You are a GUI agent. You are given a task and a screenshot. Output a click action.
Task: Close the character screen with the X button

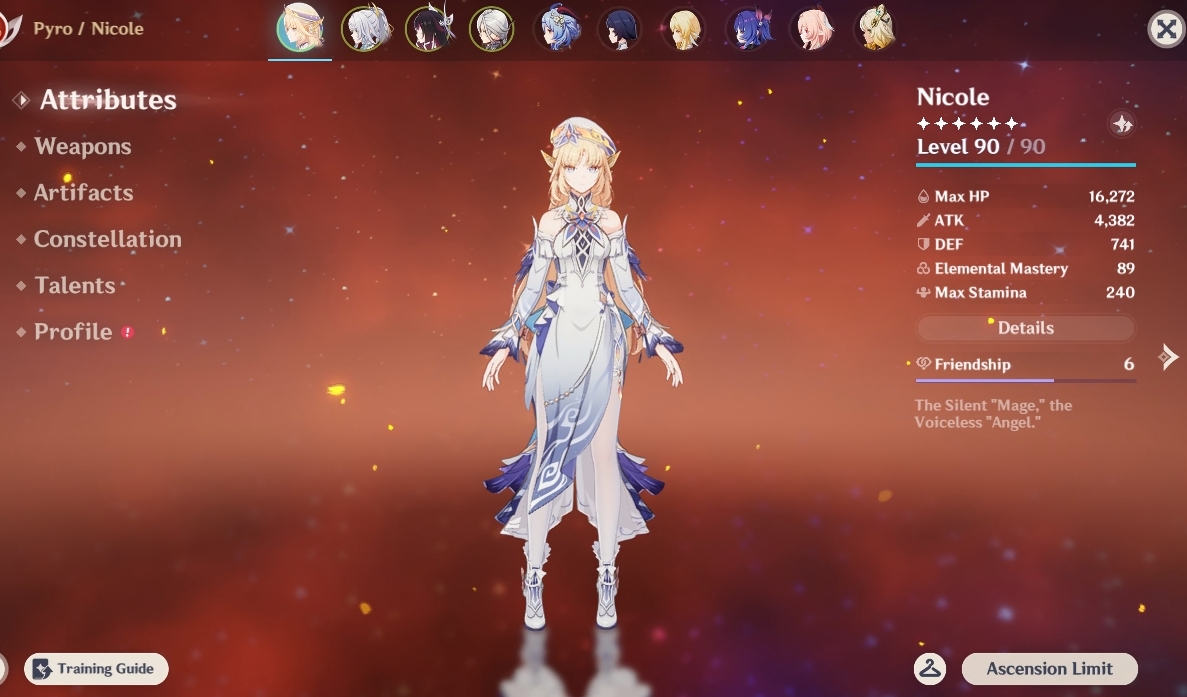point(1167,30)
